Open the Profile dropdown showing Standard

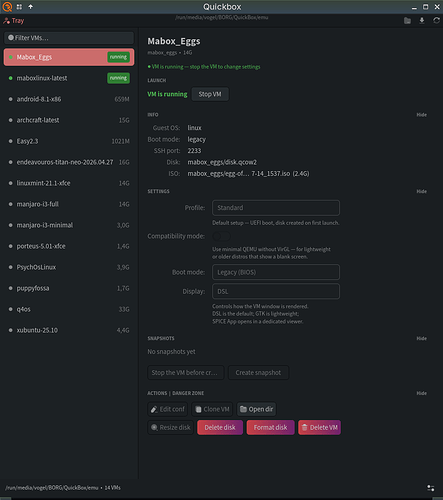coord(276,208)
